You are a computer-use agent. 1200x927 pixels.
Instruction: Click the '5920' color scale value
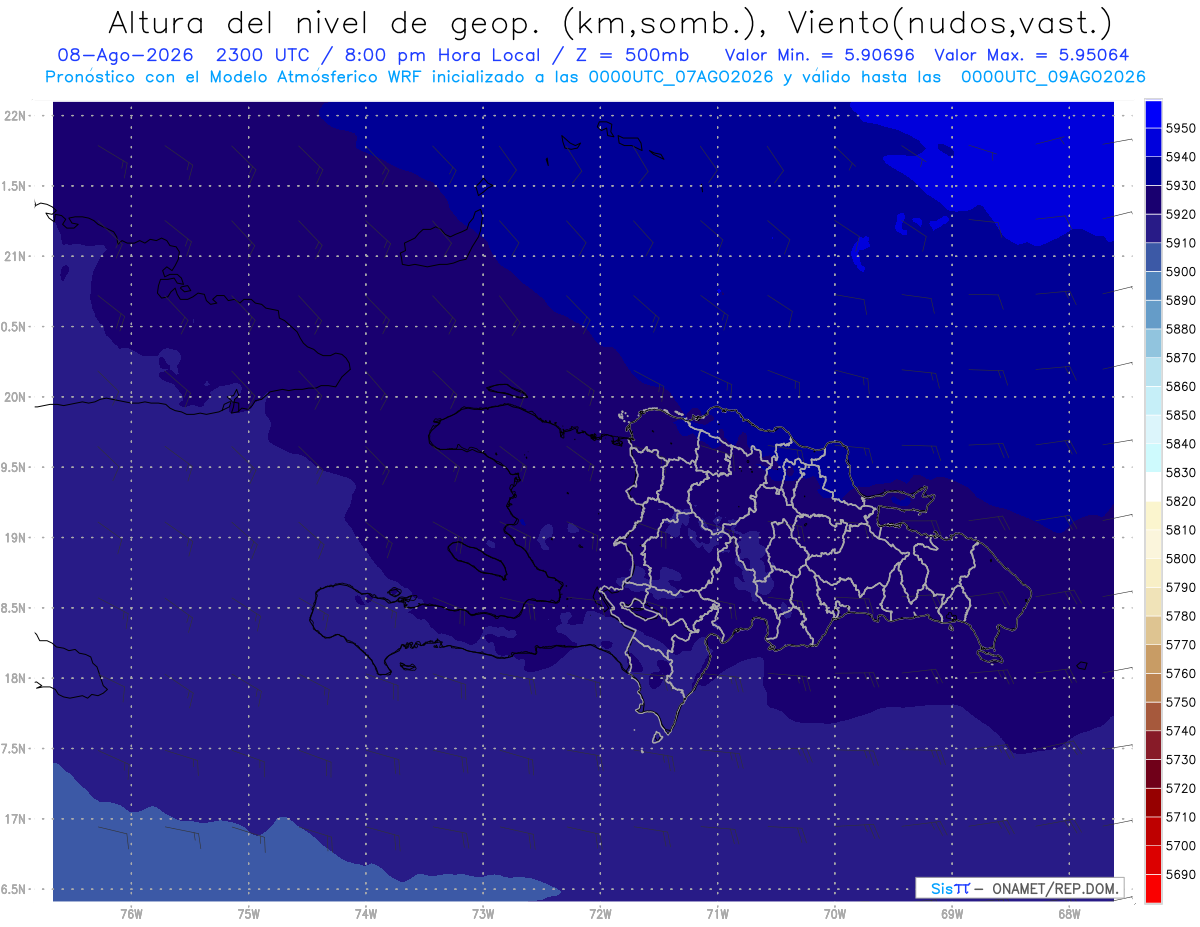(x=1181, y=214)
